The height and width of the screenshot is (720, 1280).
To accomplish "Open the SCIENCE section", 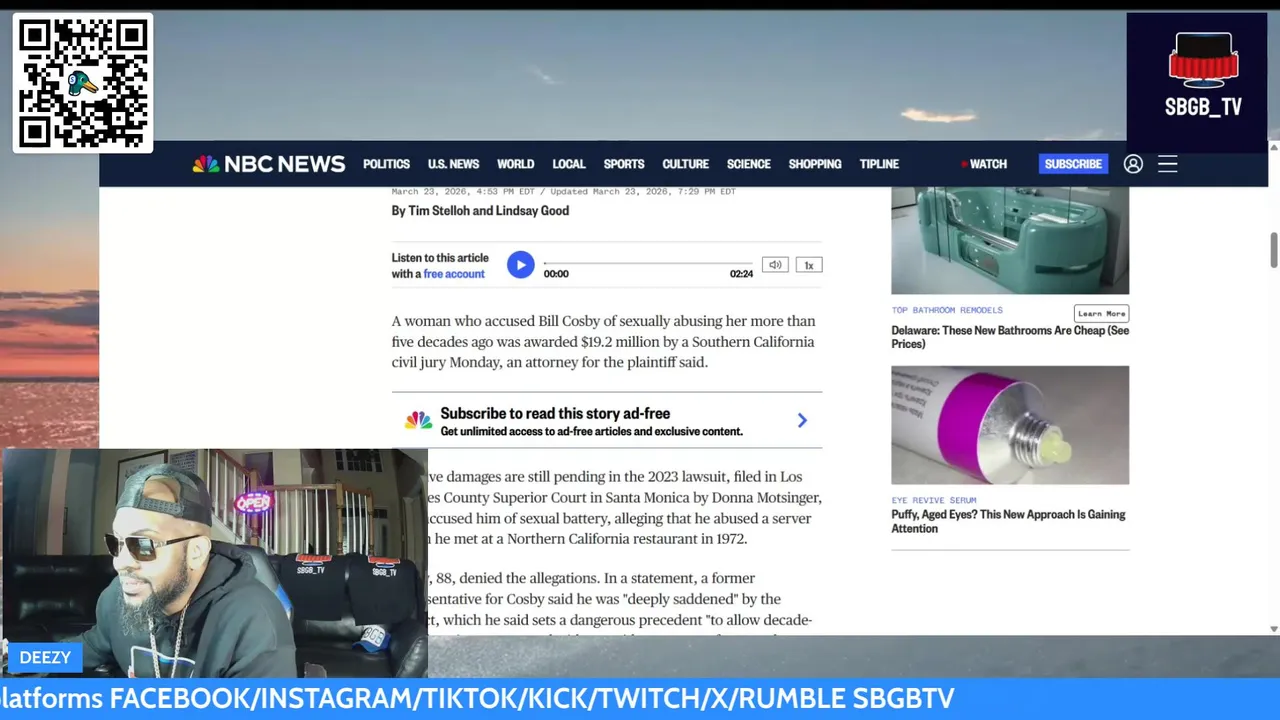I will coord(748,164).
